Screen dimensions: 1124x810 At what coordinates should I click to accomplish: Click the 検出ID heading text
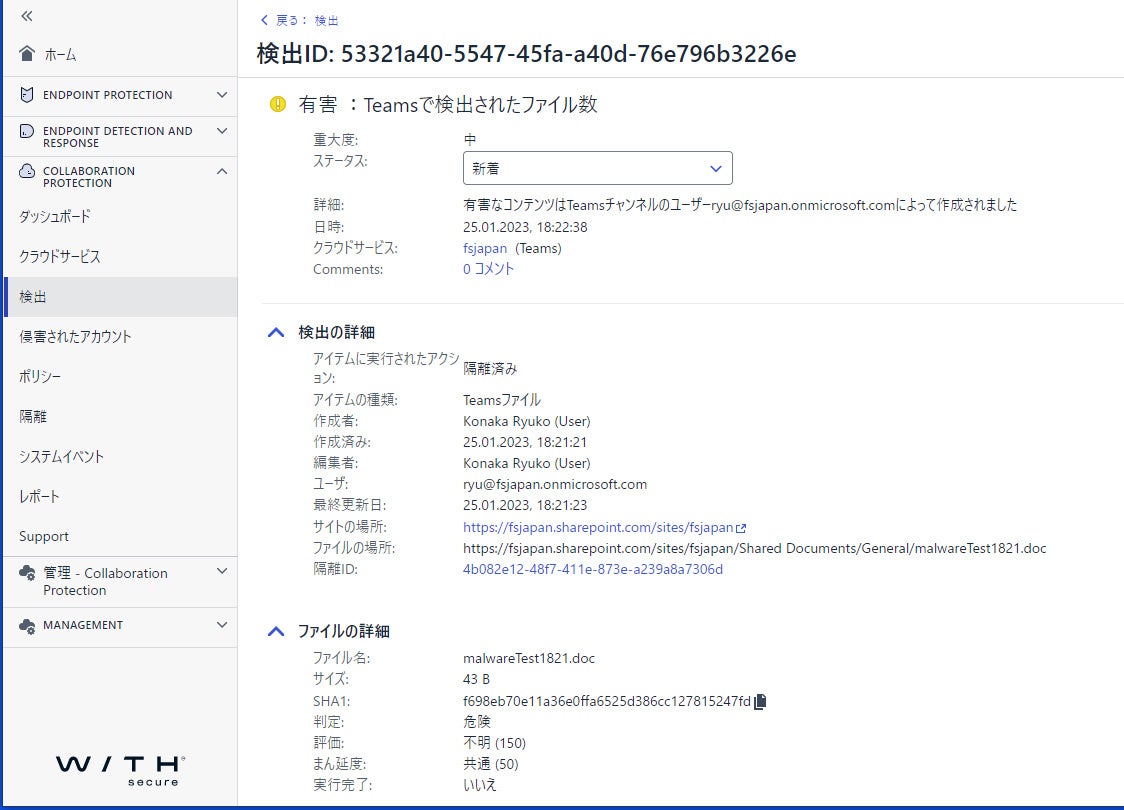[x=526, y=54]
